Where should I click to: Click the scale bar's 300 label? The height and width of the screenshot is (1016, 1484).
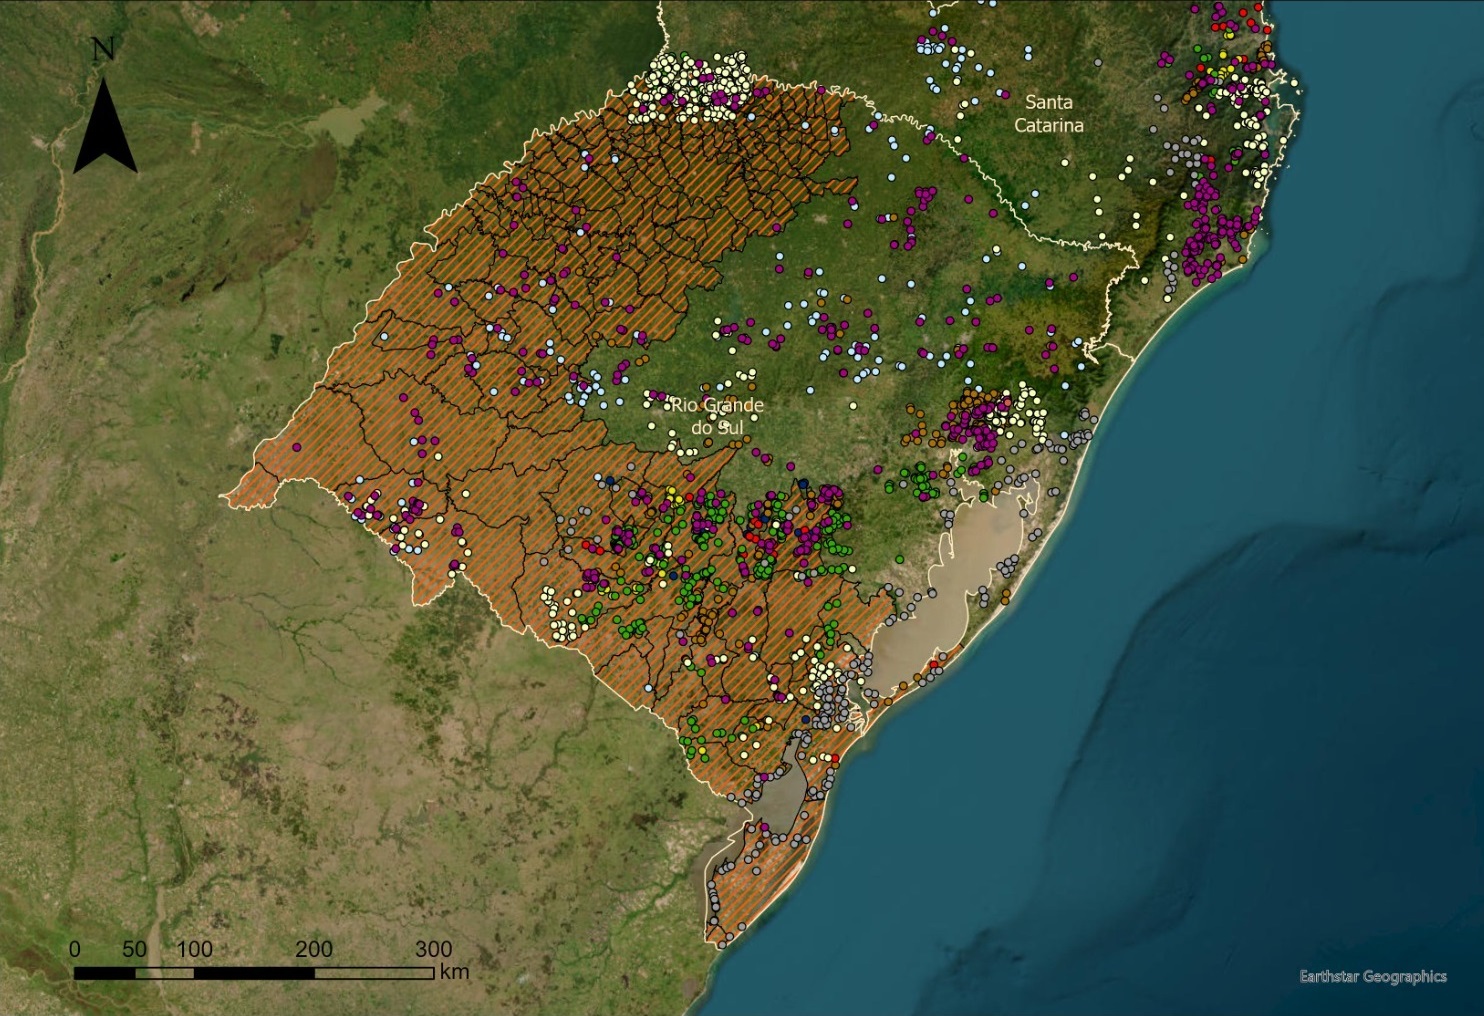[x=433, y=949]
